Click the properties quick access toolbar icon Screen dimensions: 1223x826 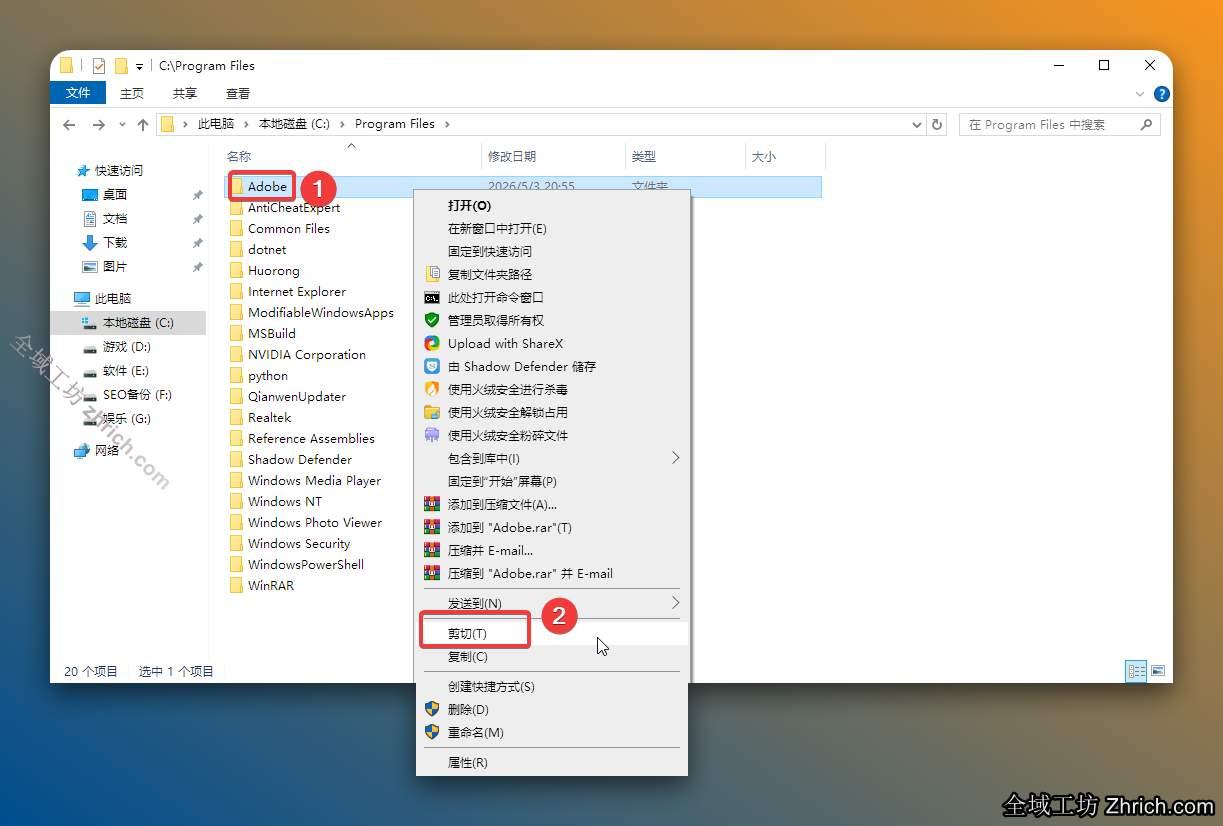[x=98, y=66]
